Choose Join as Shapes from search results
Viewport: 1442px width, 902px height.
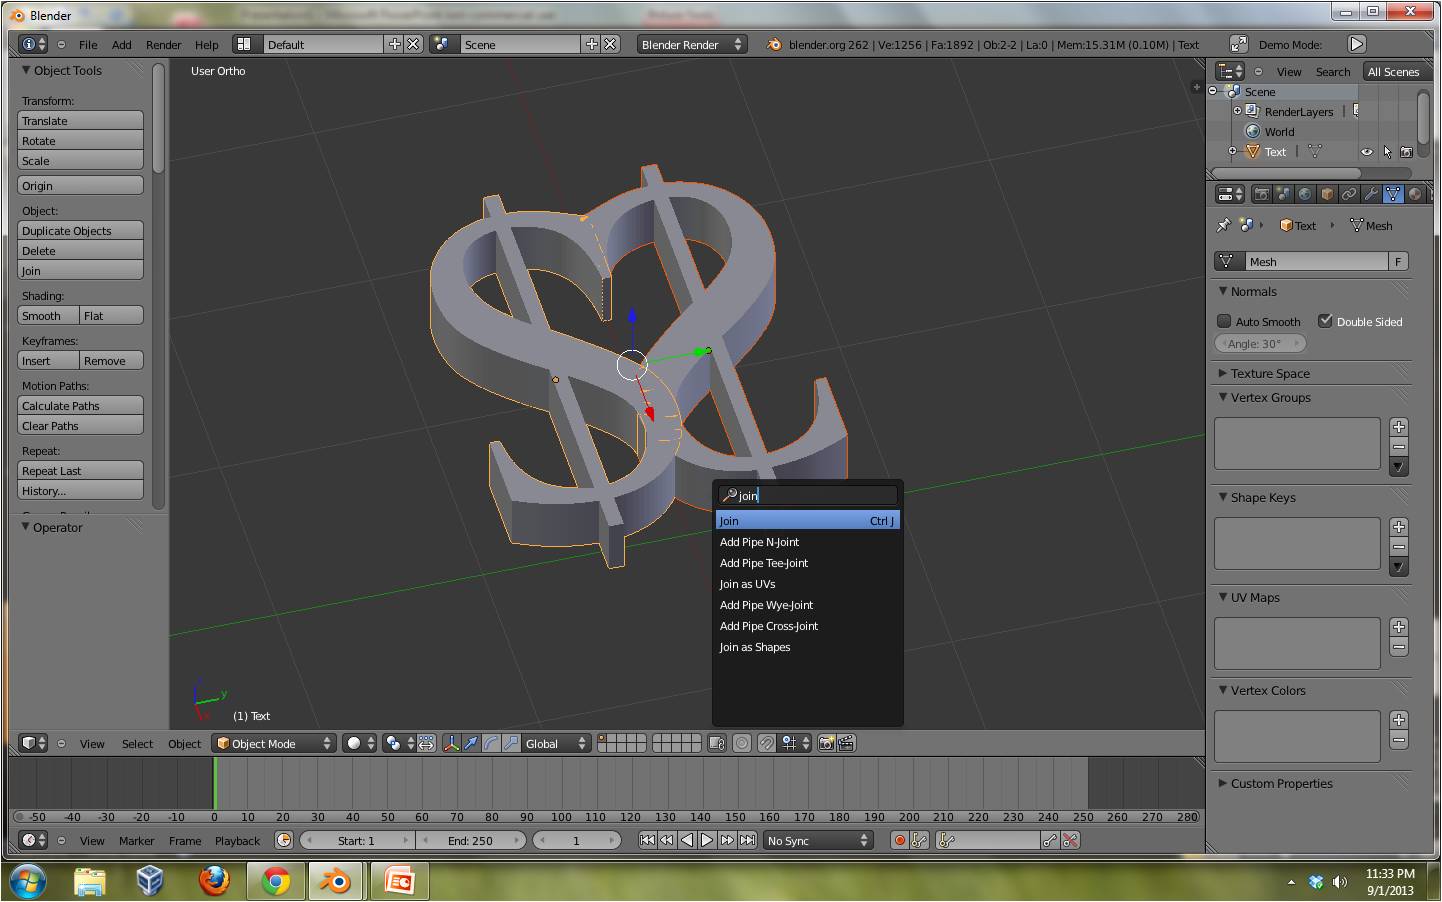coord(807,647)
